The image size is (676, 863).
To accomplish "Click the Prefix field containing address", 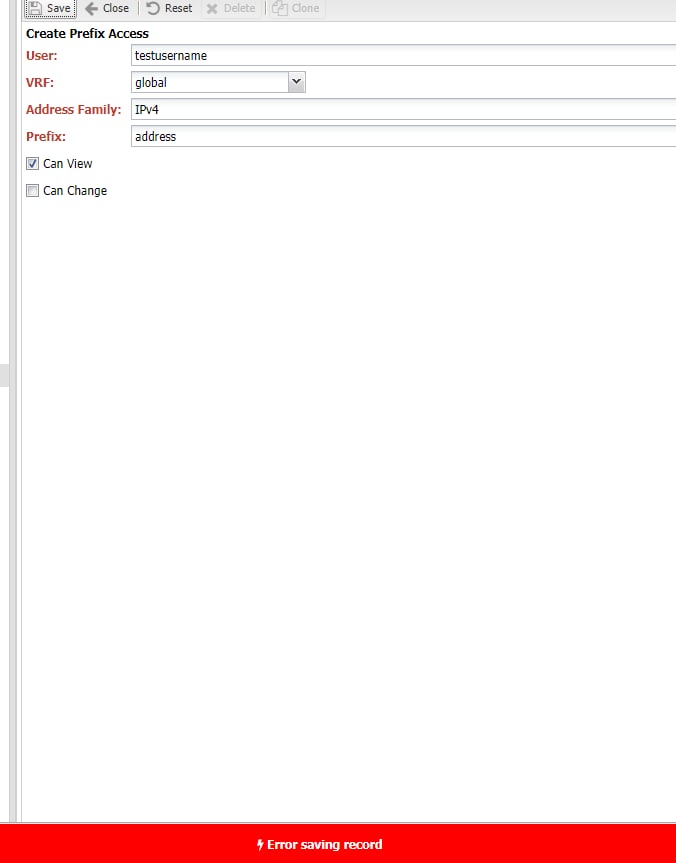I will coord(403,136).
